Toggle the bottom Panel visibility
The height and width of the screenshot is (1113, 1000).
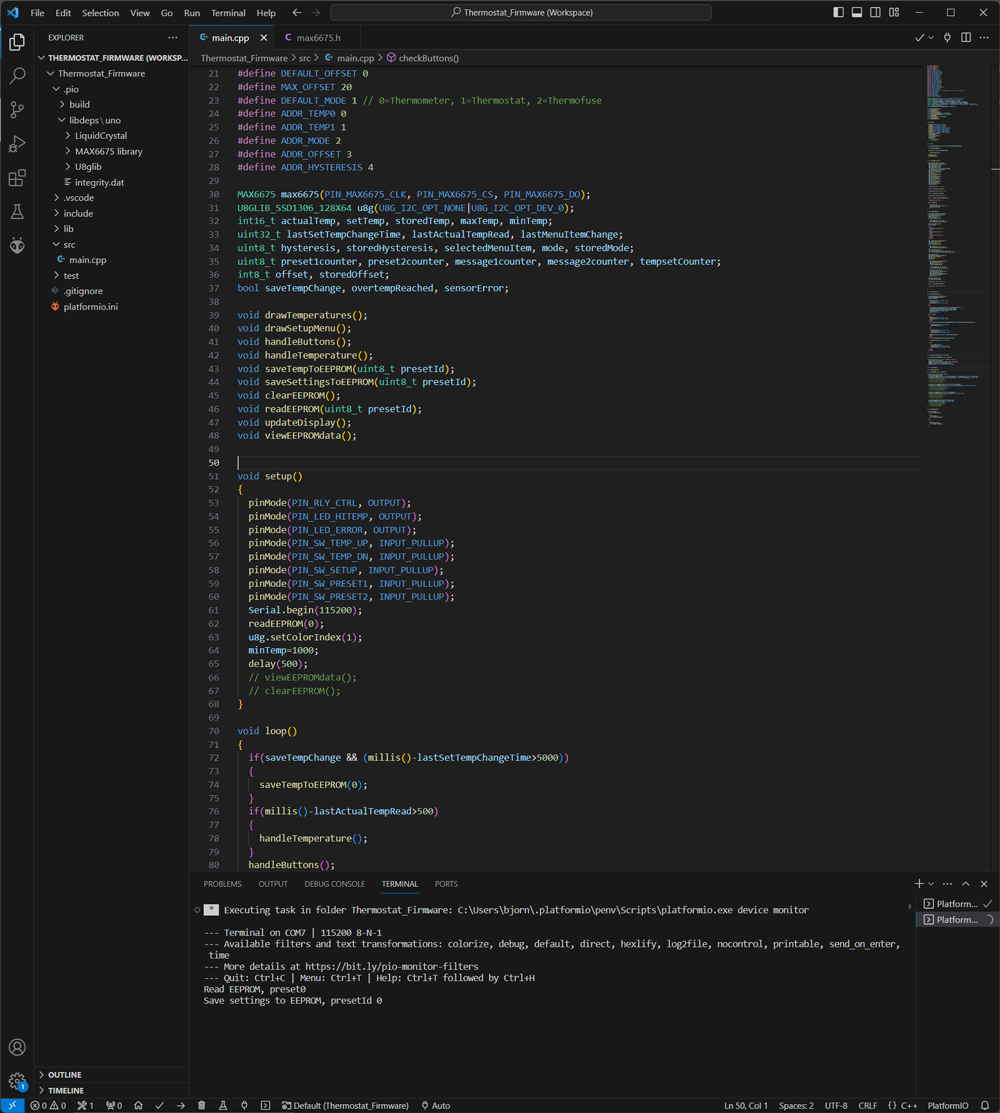857,13
